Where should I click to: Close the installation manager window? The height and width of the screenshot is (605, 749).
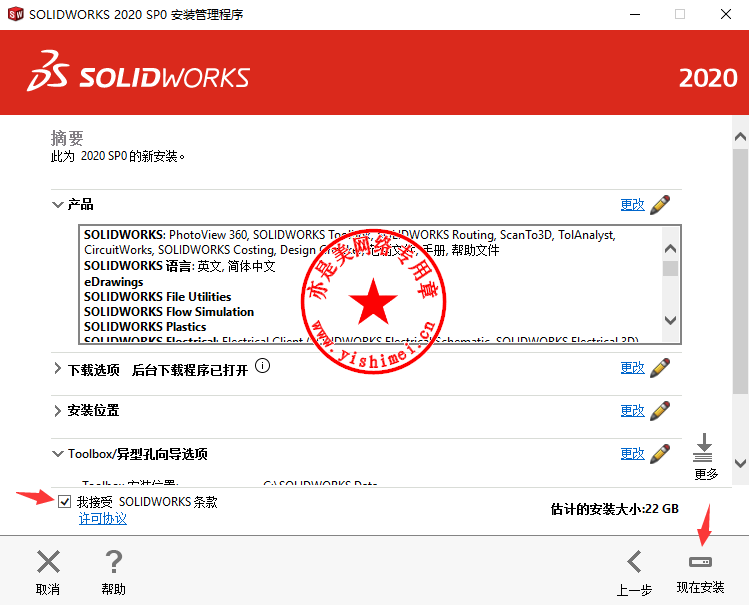726,14
